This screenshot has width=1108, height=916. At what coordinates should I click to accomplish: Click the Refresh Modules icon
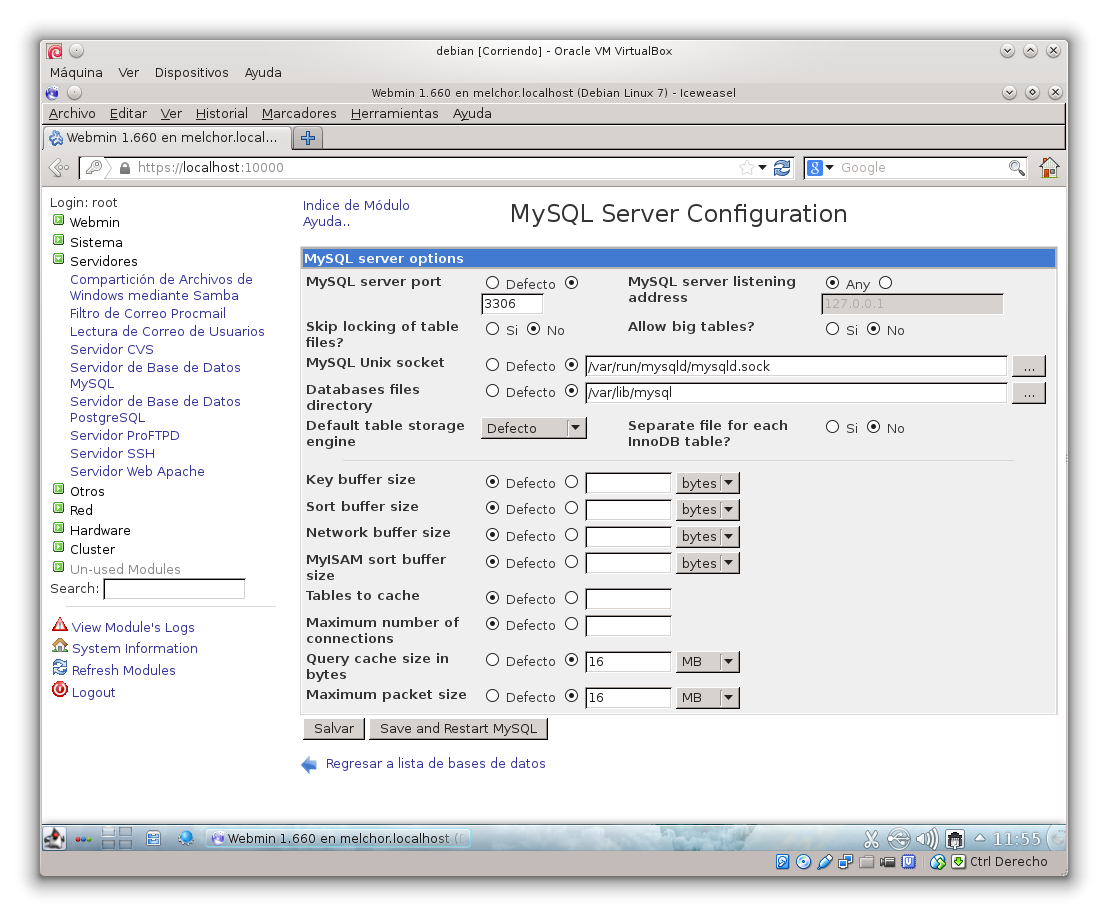pyautogui.click(x=60, y=669)
